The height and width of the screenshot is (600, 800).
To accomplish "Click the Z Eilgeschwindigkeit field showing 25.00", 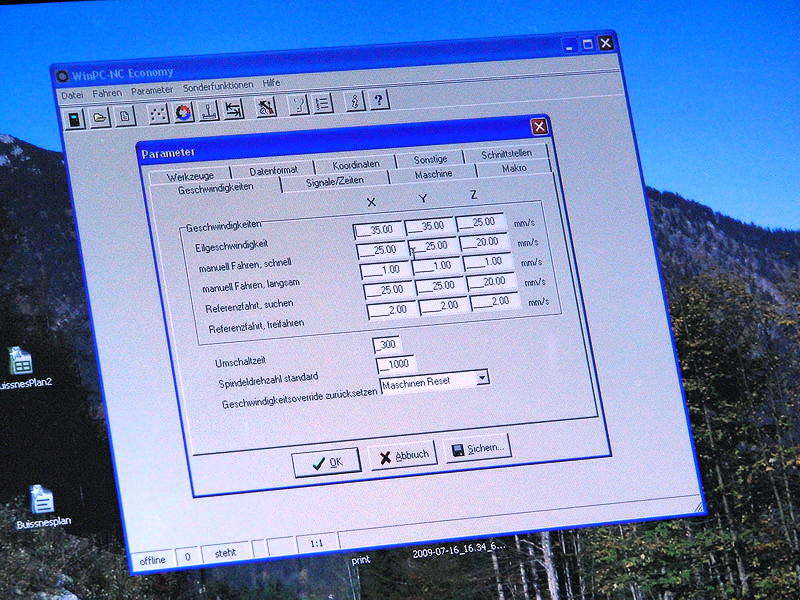I will click(x=480, y=222).
